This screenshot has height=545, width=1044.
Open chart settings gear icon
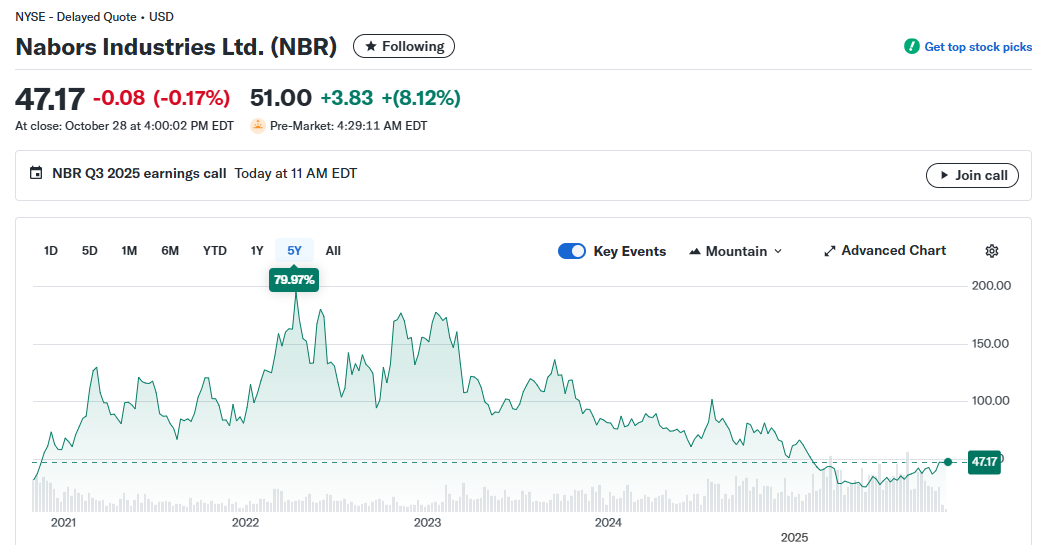[x=992, y=251]
